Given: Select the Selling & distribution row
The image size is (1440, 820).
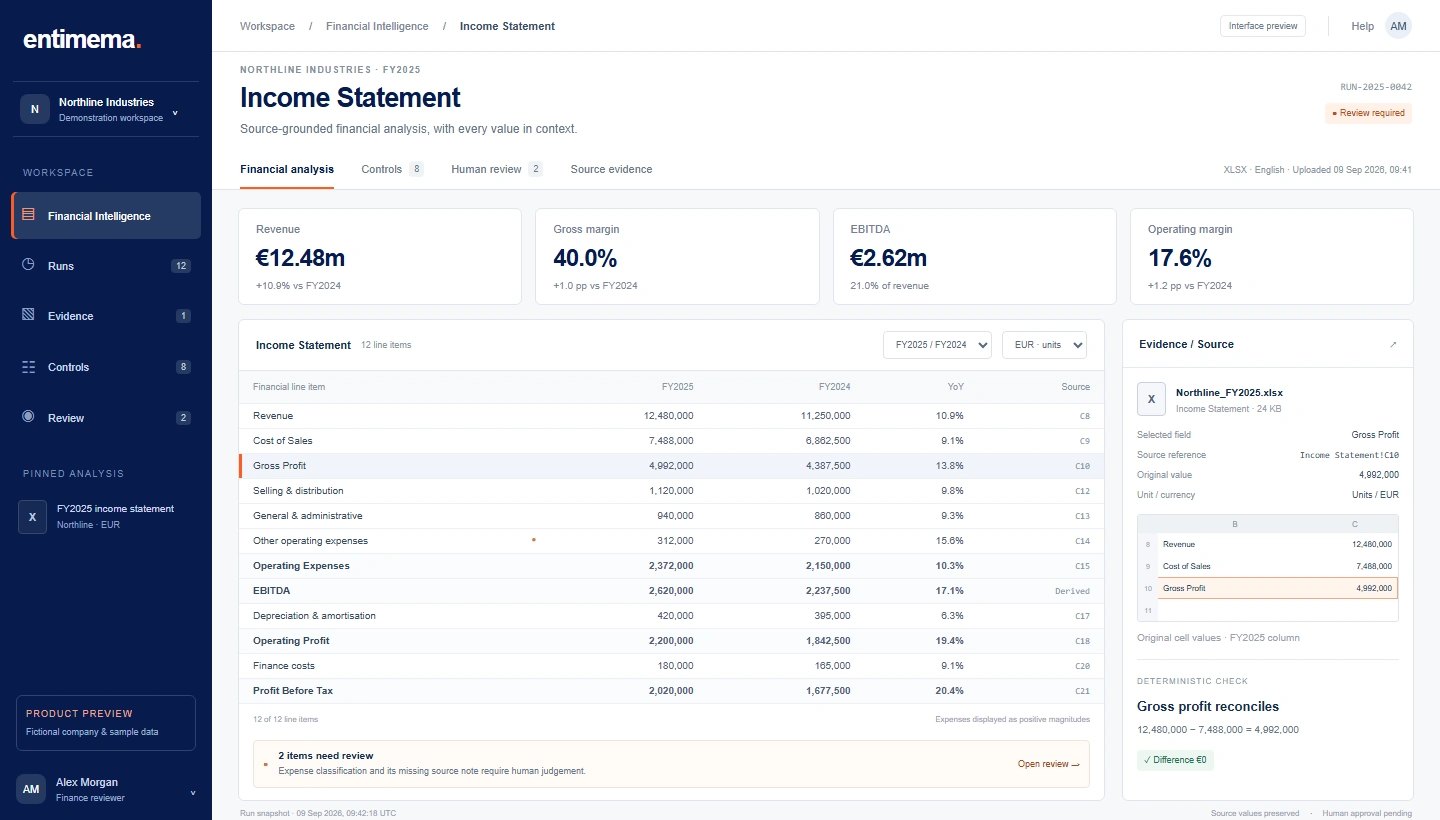Looking at the screenshot, I should pos(671,490).
